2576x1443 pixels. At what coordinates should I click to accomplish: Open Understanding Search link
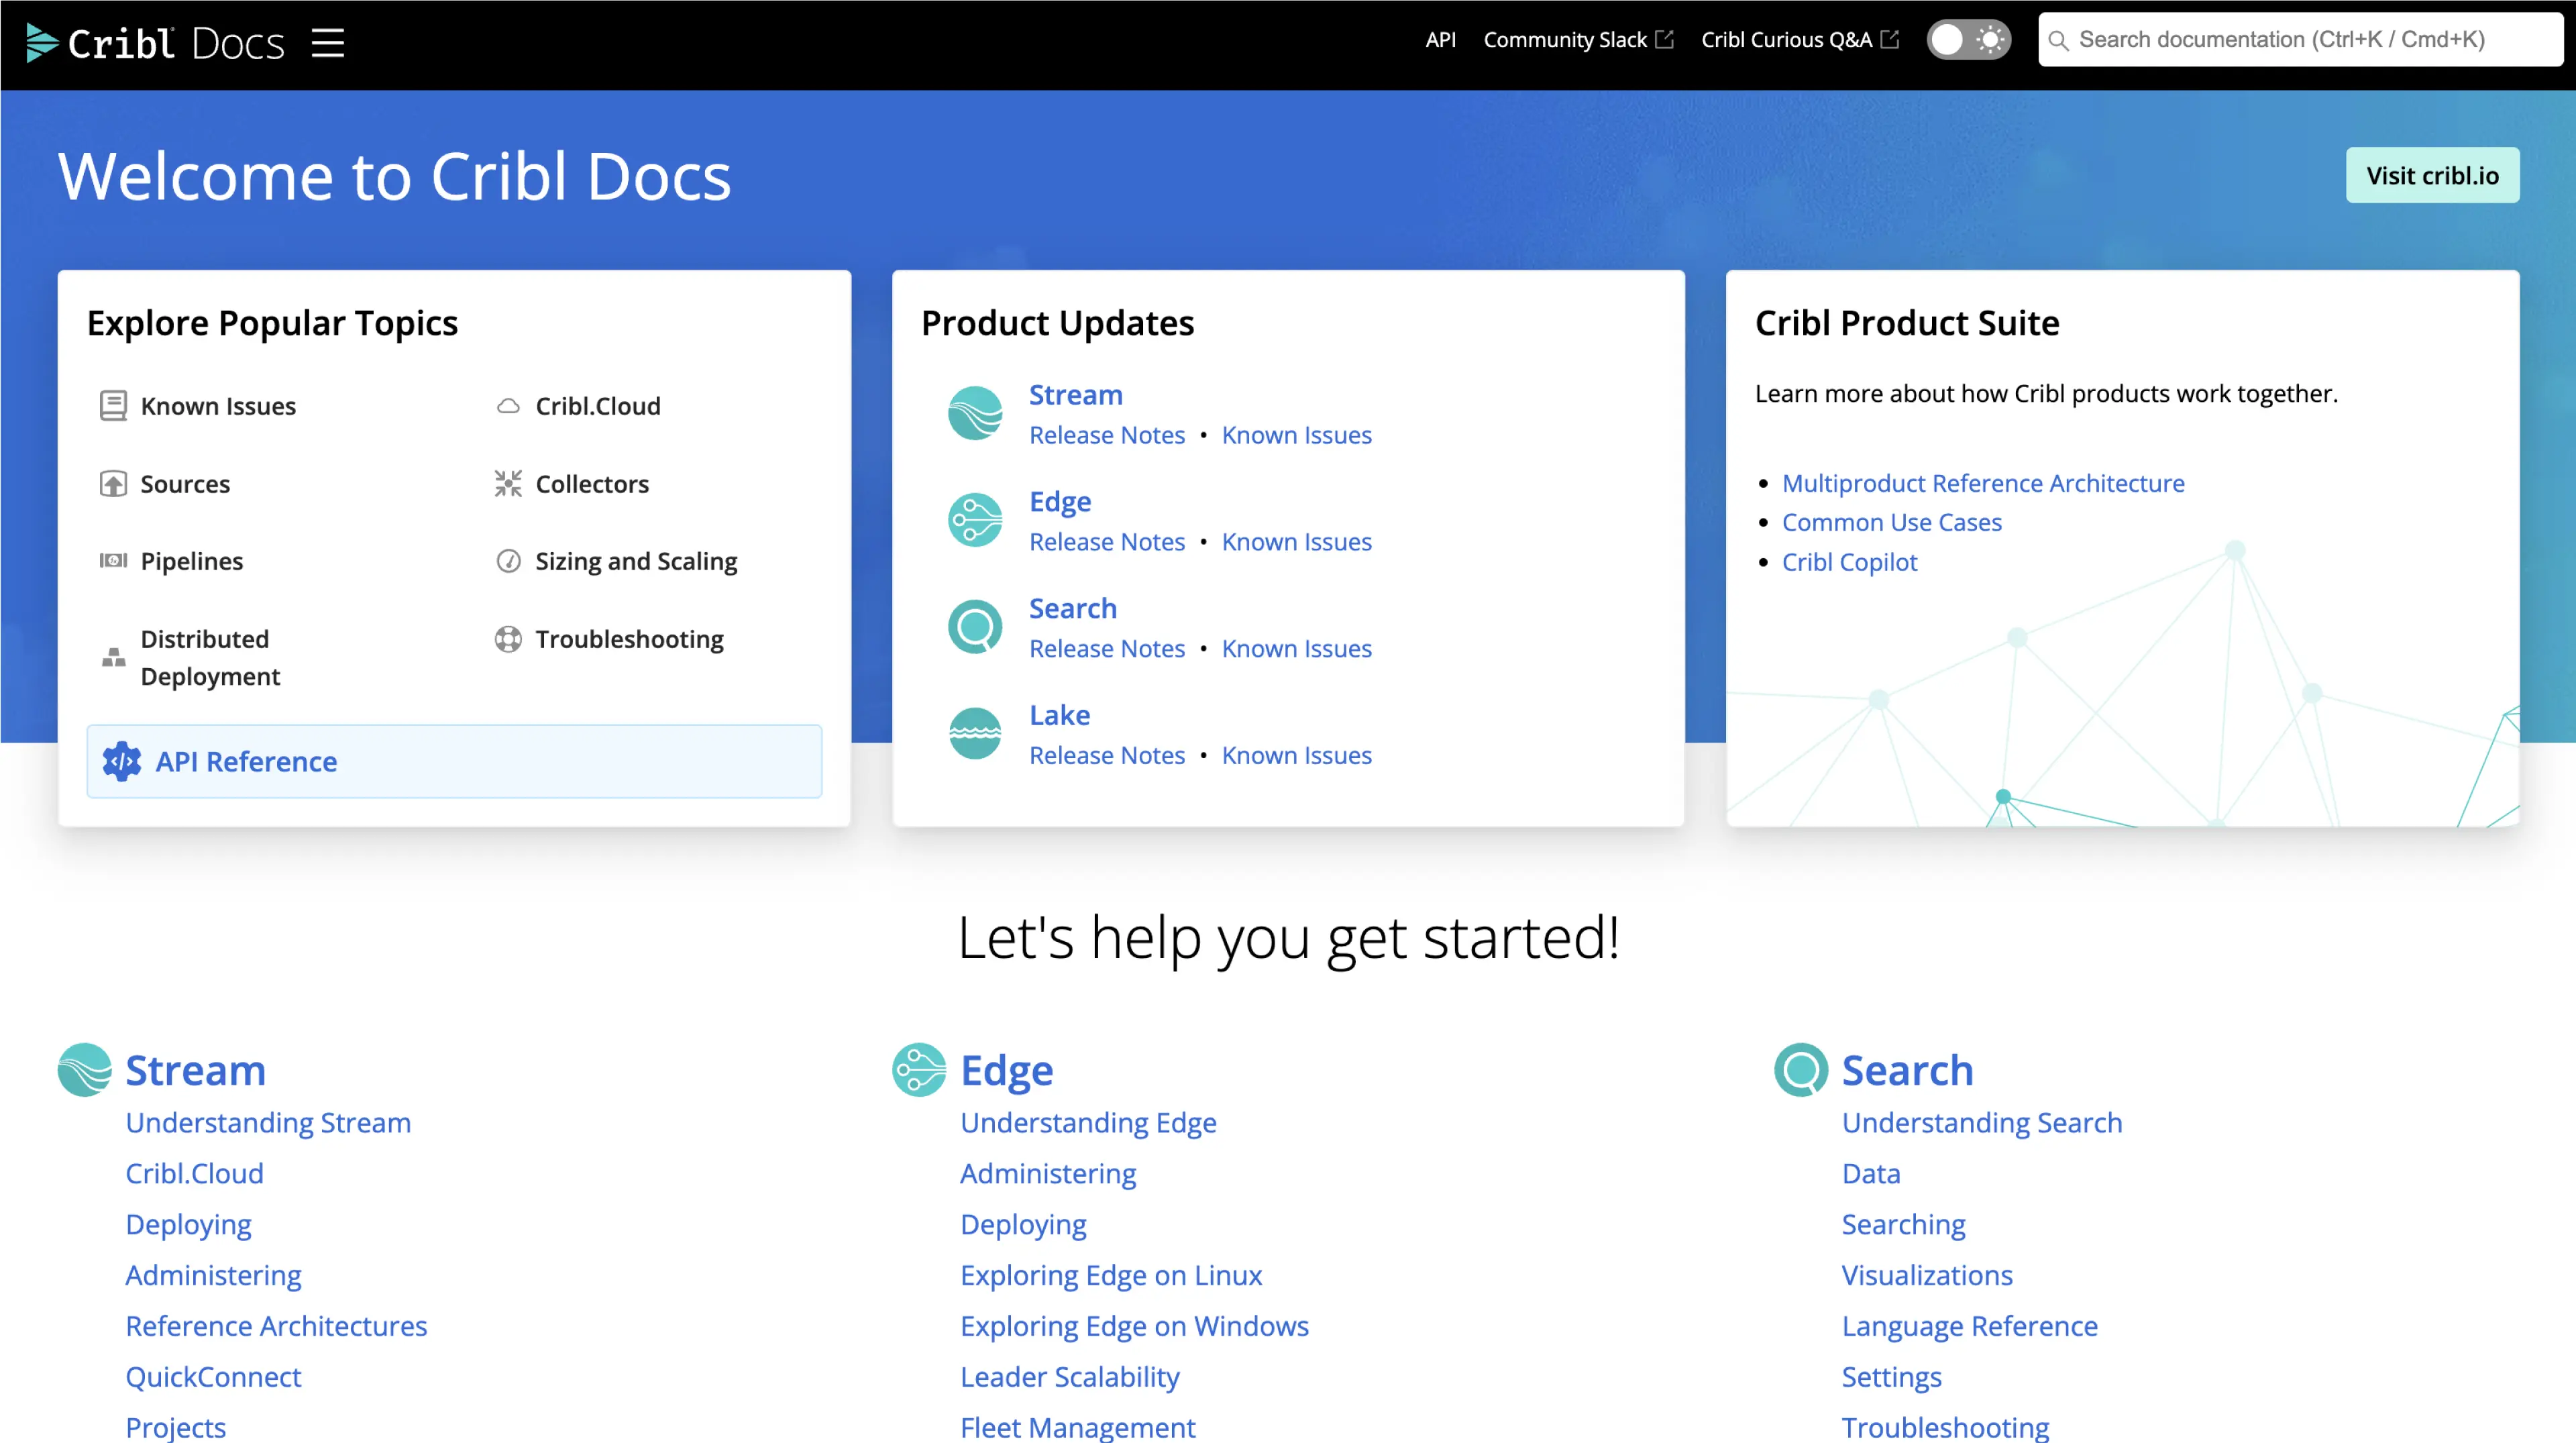coord(1982,1123)
